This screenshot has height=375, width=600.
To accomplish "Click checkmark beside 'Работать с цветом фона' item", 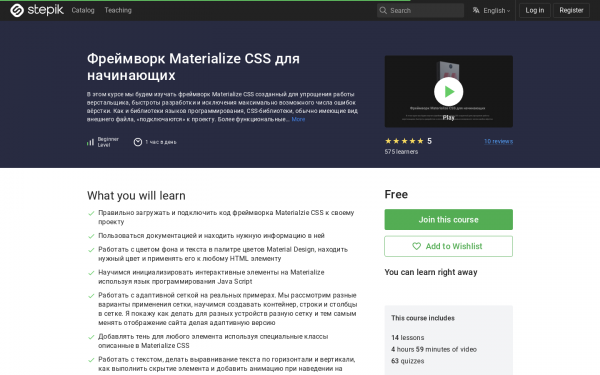I will click(91, 250).
